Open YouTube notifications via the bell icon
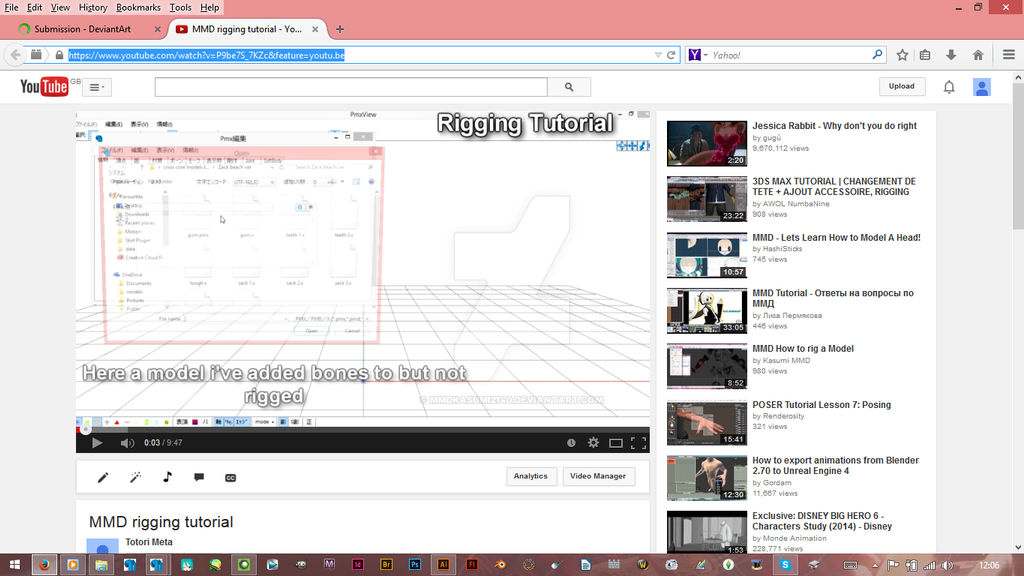 [x=949, y=86]
